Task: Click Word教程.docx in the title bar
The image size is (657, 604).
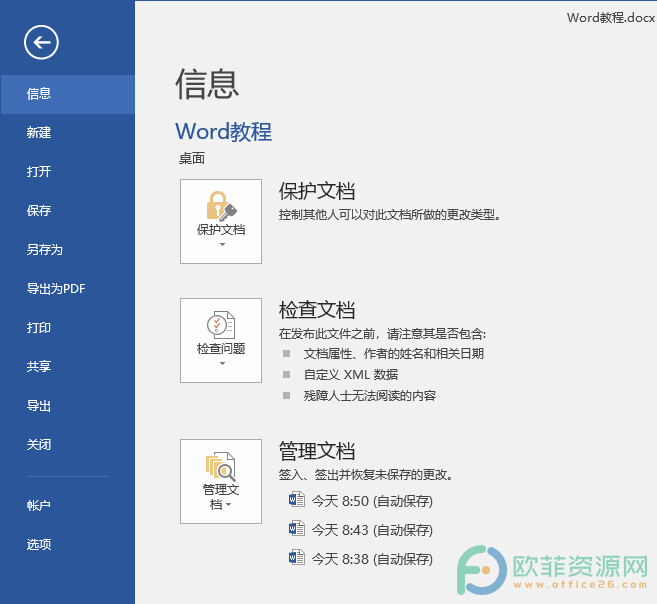Action: click(611, 18)
